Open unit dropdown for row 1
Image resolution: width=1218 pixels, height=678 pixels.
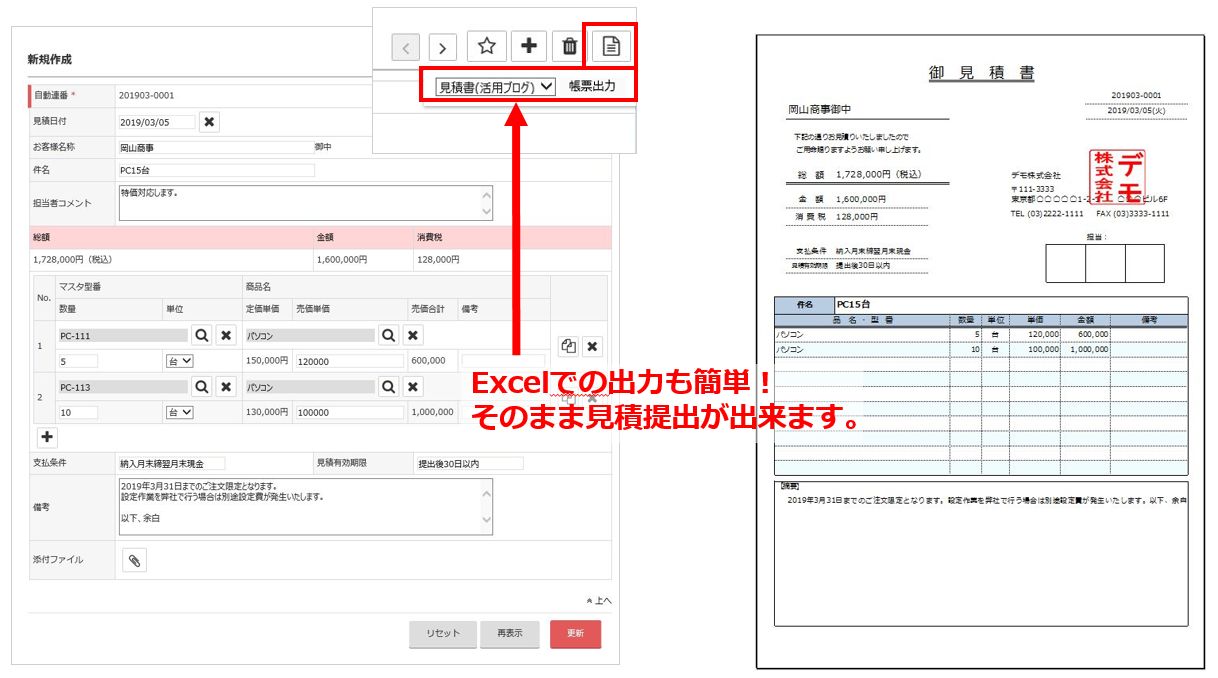click(x=180, y=361)
